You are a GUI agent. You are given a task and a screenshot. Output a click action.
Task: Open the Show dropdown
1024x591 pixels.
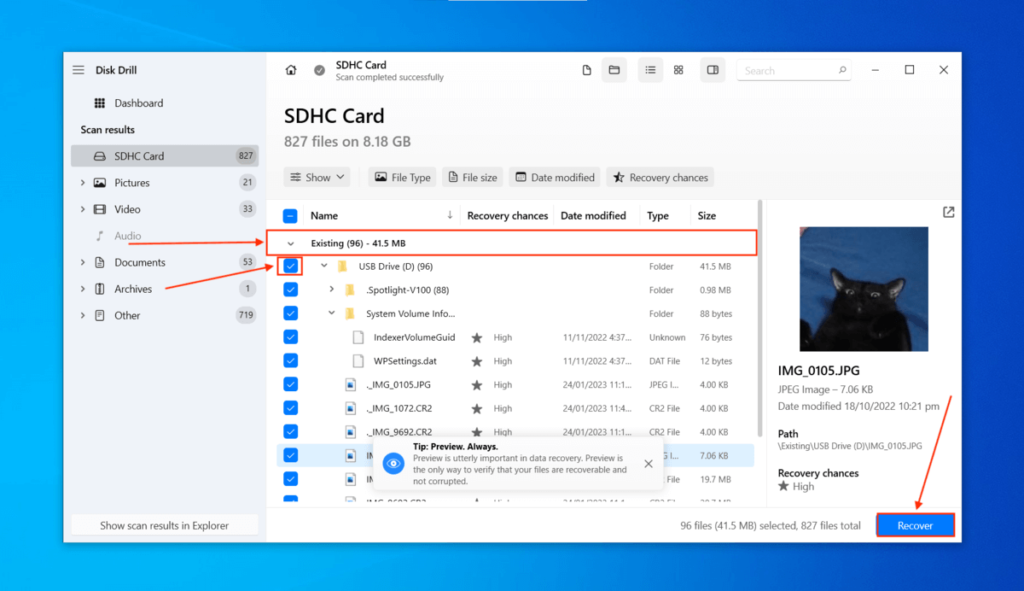click(317, 177)
